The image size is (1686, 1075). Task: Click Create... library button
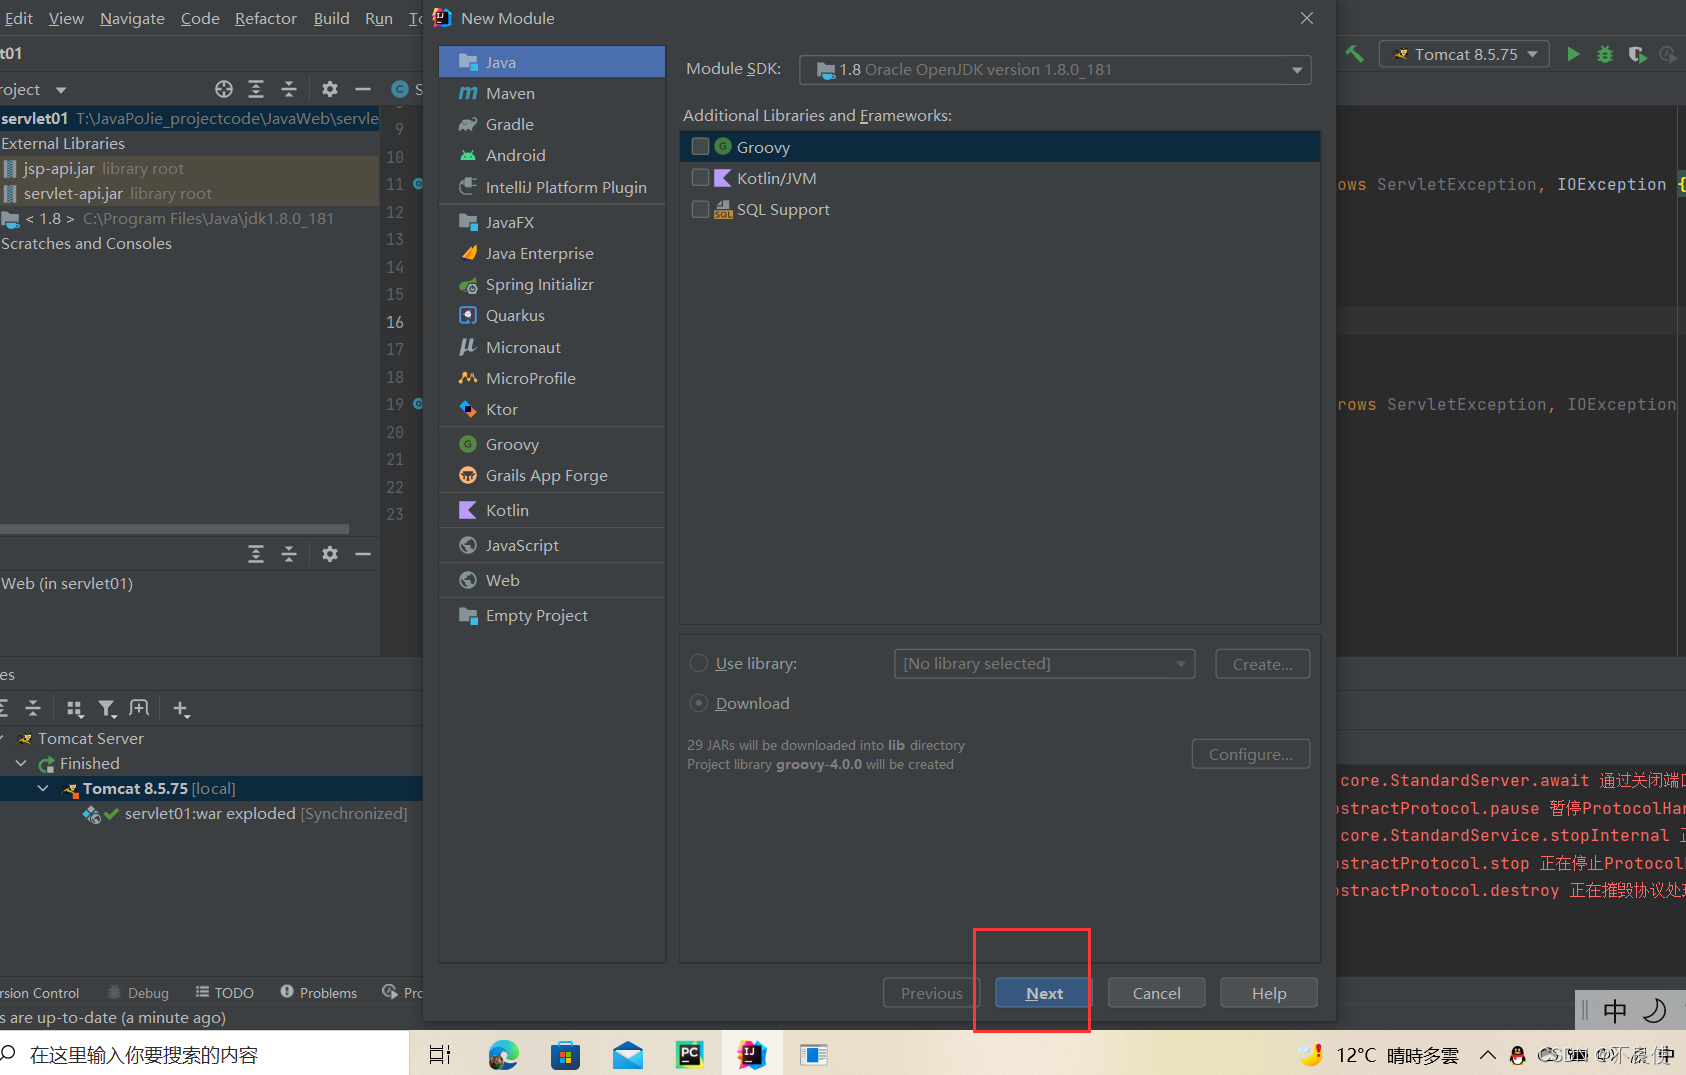[x=1263, y=664]
